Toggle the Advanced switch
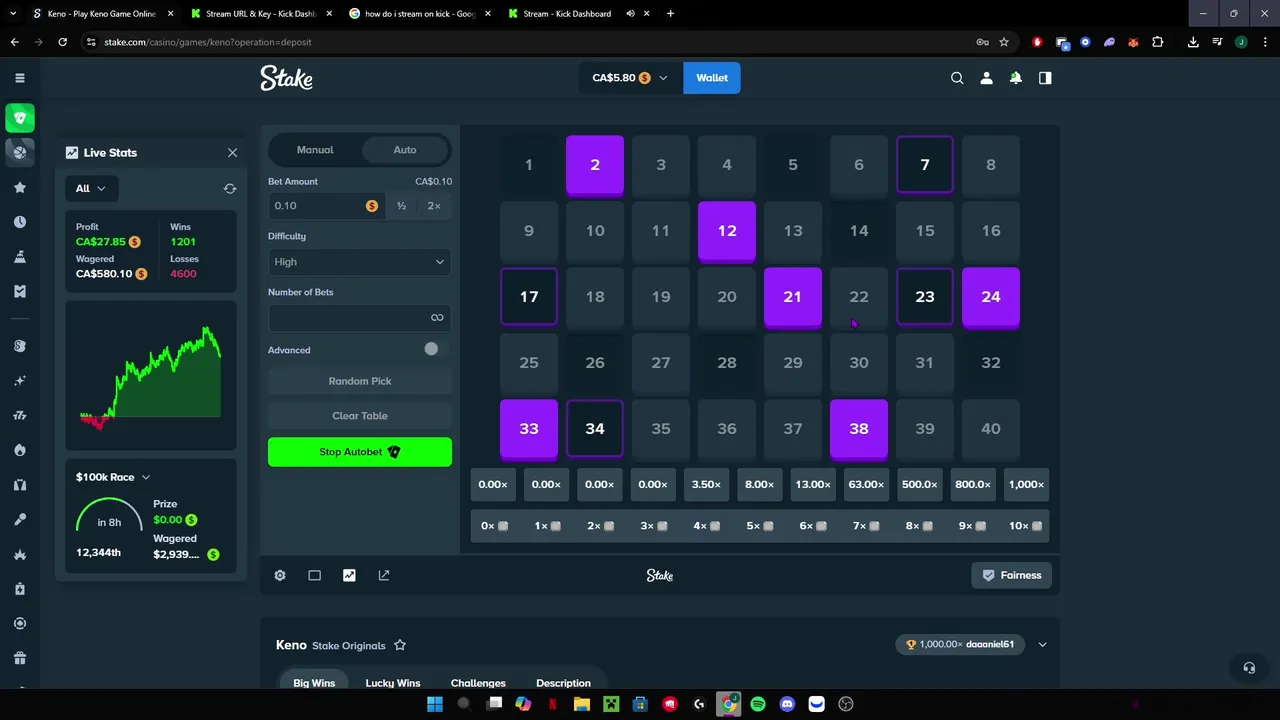The width and height of the screenshot is (1280, 720). 431,349
